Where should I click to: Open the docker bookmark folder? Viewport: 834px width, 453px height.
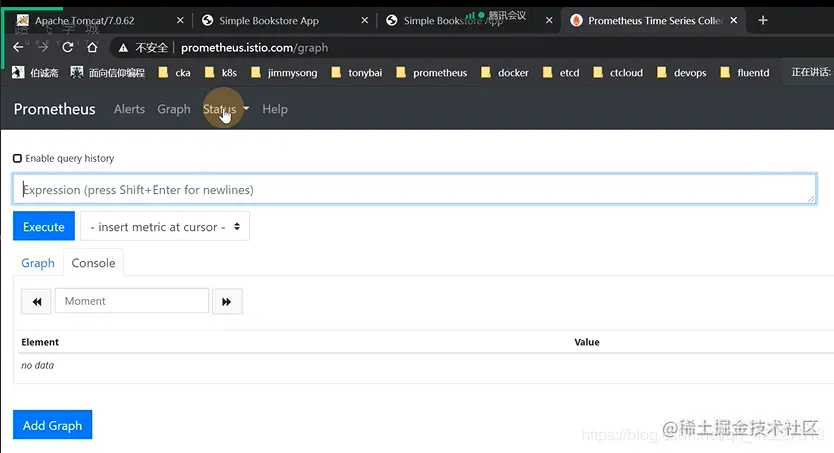505,72
